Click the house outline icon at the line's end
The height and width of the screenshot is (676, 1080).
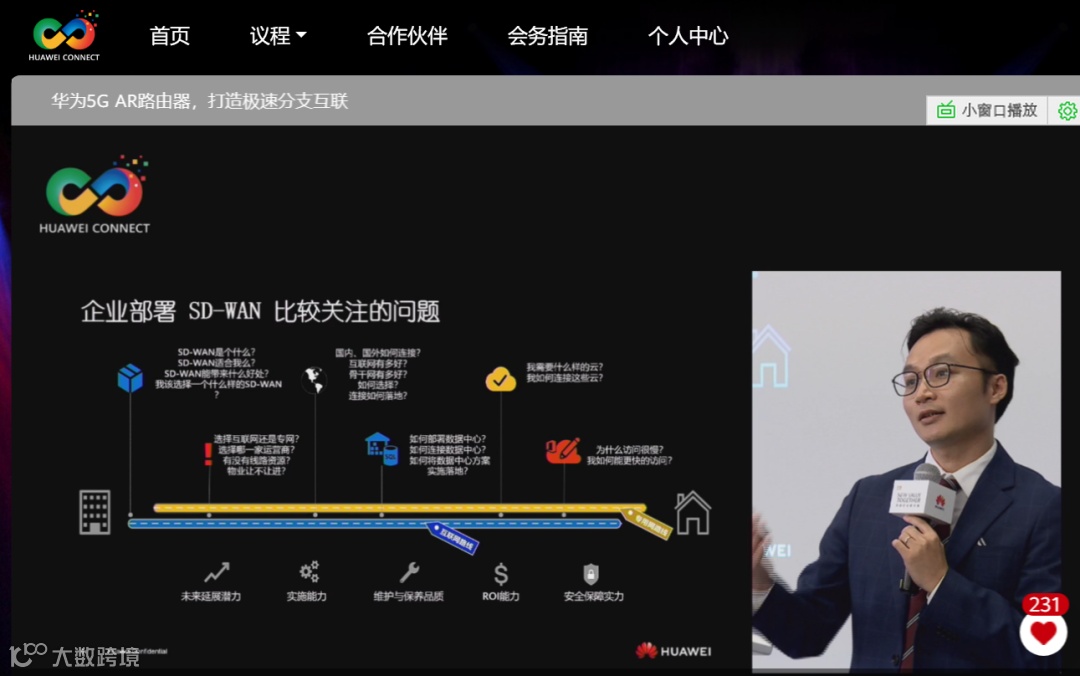(x=692, y=513)
